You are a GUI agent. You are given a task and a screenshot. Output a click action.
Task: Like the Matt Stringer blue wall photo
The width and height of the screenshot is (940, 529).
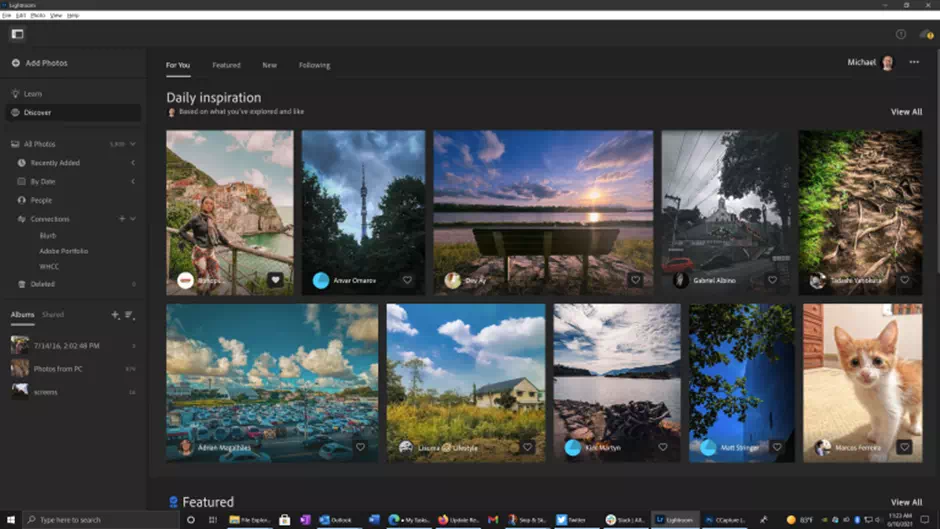tap(777, 447)
